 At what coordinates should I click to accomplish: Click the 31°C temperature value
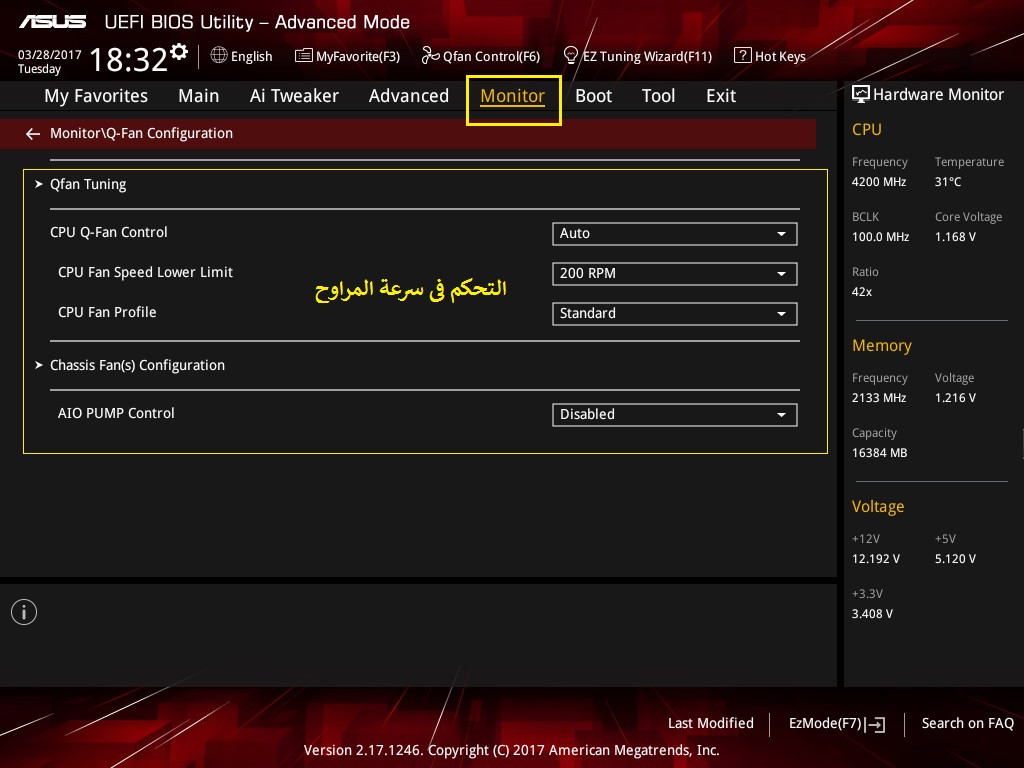[948, 182]
